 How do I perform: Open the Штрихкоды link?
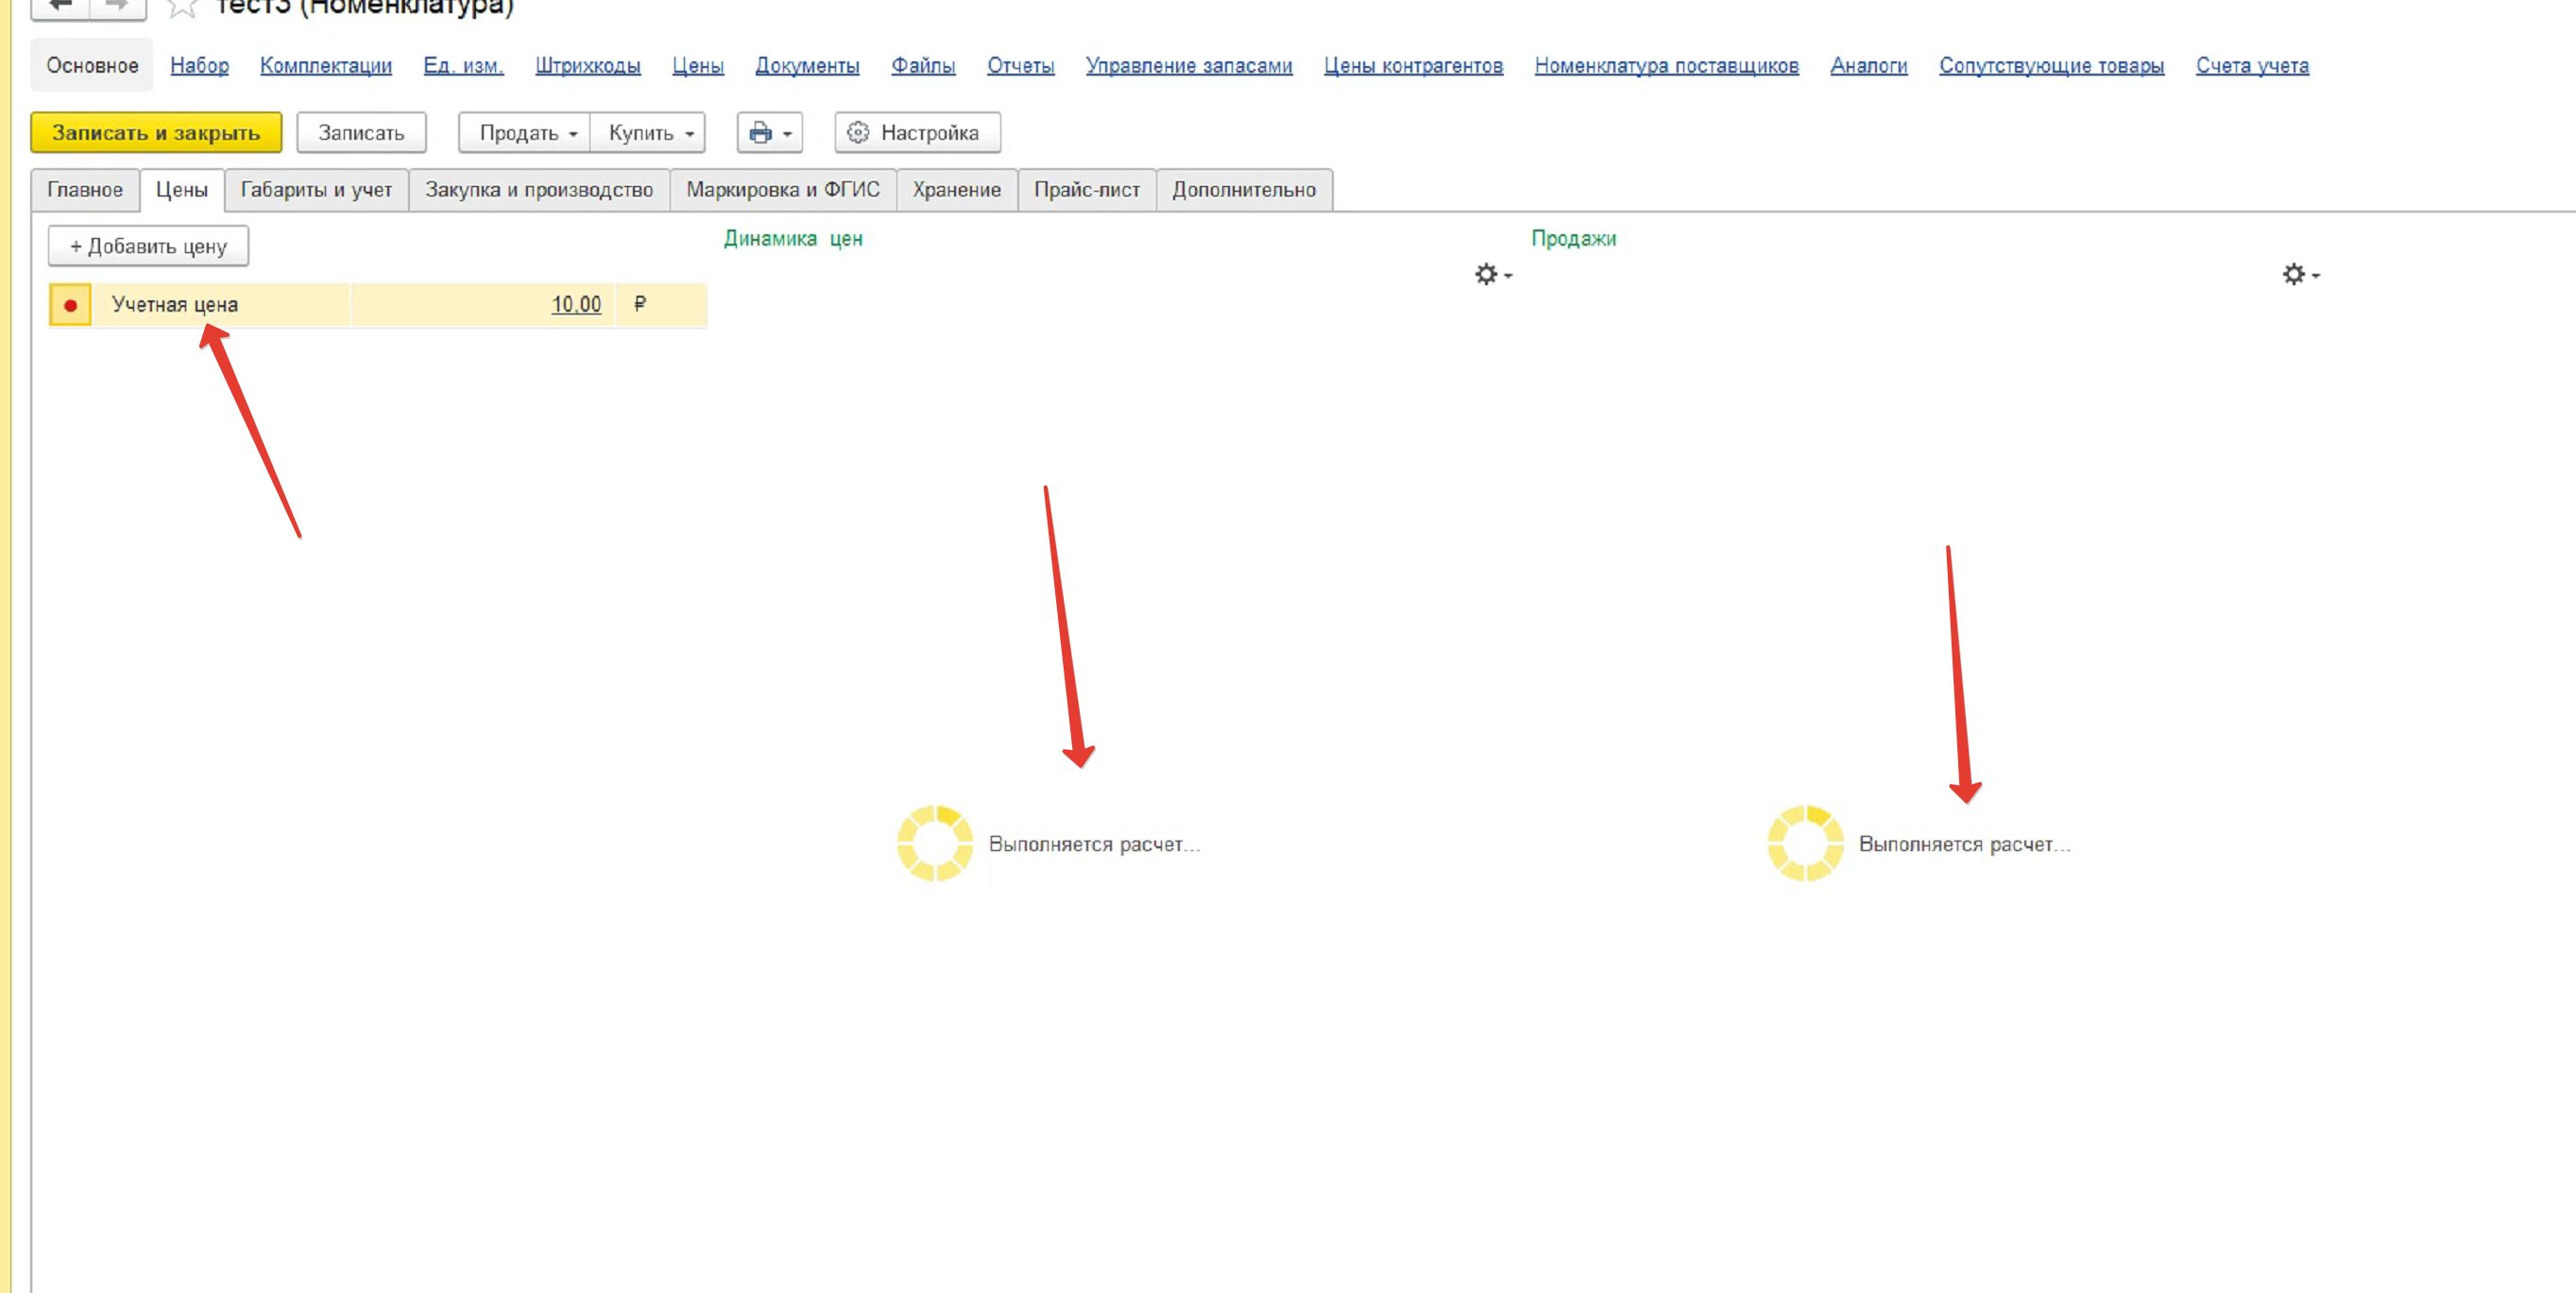[587, 66]
